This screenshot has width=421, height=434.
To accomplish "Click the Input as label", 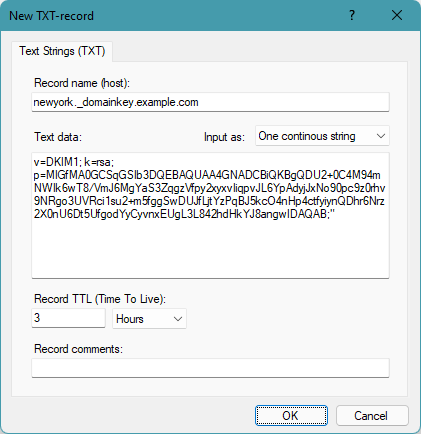I will coord(224,137).
